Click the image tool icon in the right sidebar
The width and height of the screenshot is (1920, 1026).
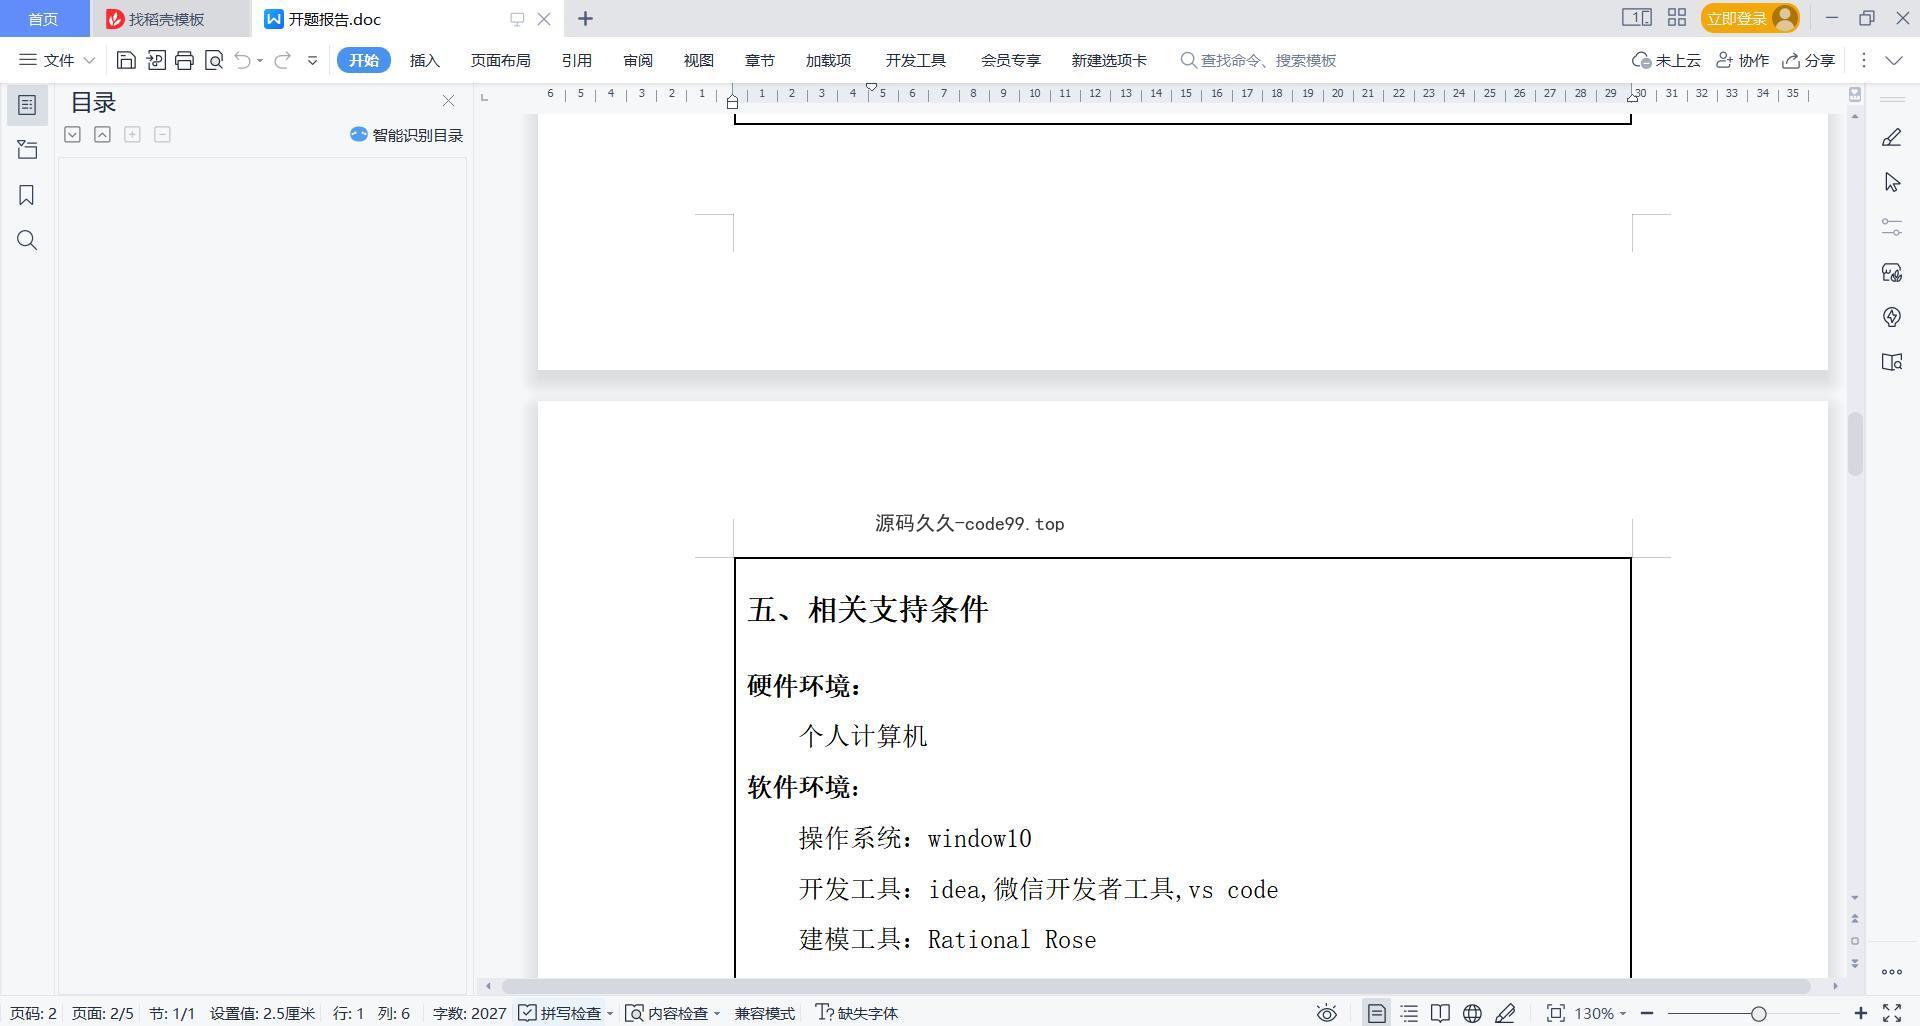tap(1892, 272)
